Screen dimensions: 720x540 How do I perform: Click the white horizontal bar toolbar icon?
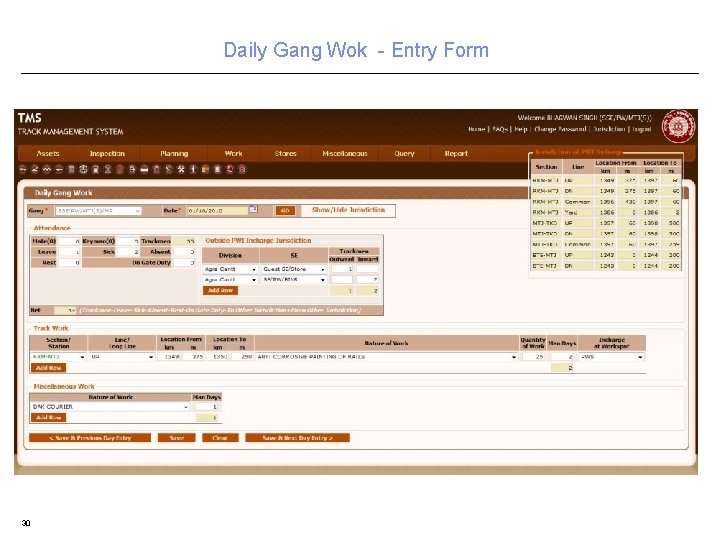click(144, 169)
